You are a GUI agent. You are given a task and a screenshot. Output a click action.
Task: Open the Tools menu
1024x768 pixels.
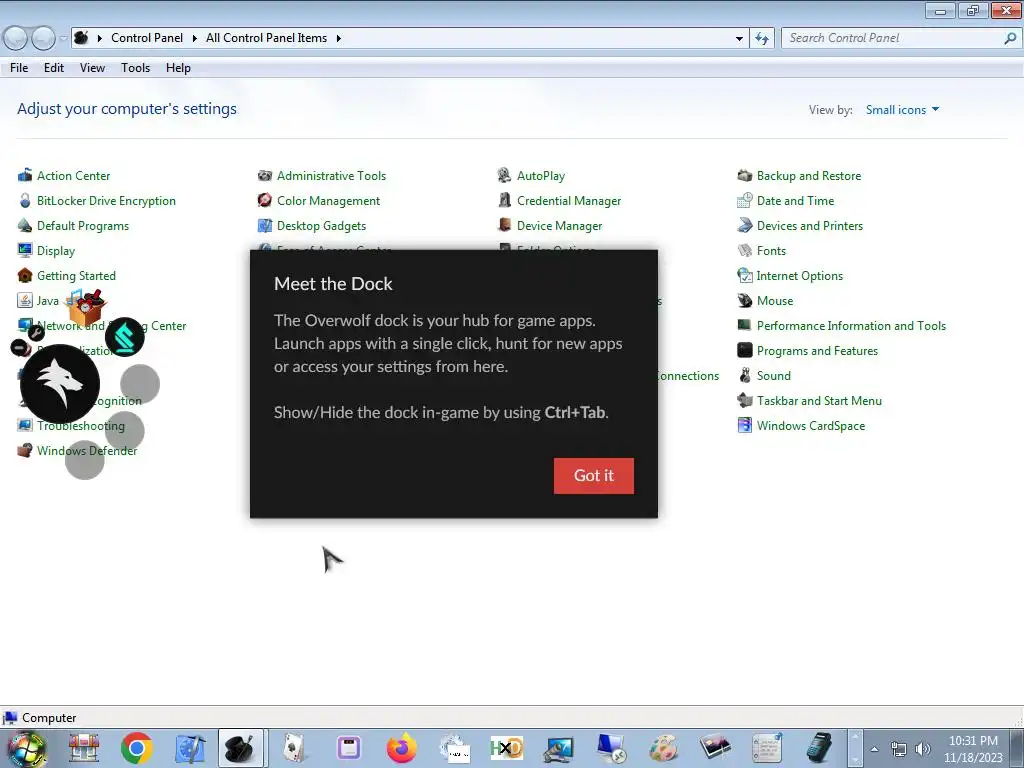click(135, 68)
